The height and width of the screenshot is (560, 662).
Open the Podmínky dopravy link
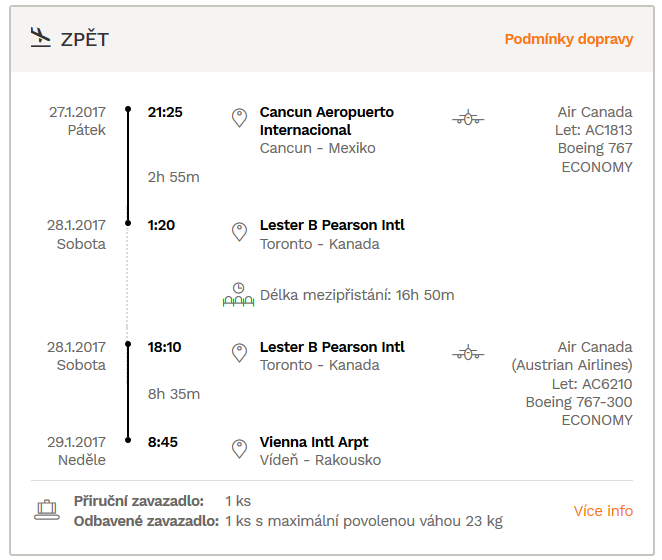coord(569,39)
